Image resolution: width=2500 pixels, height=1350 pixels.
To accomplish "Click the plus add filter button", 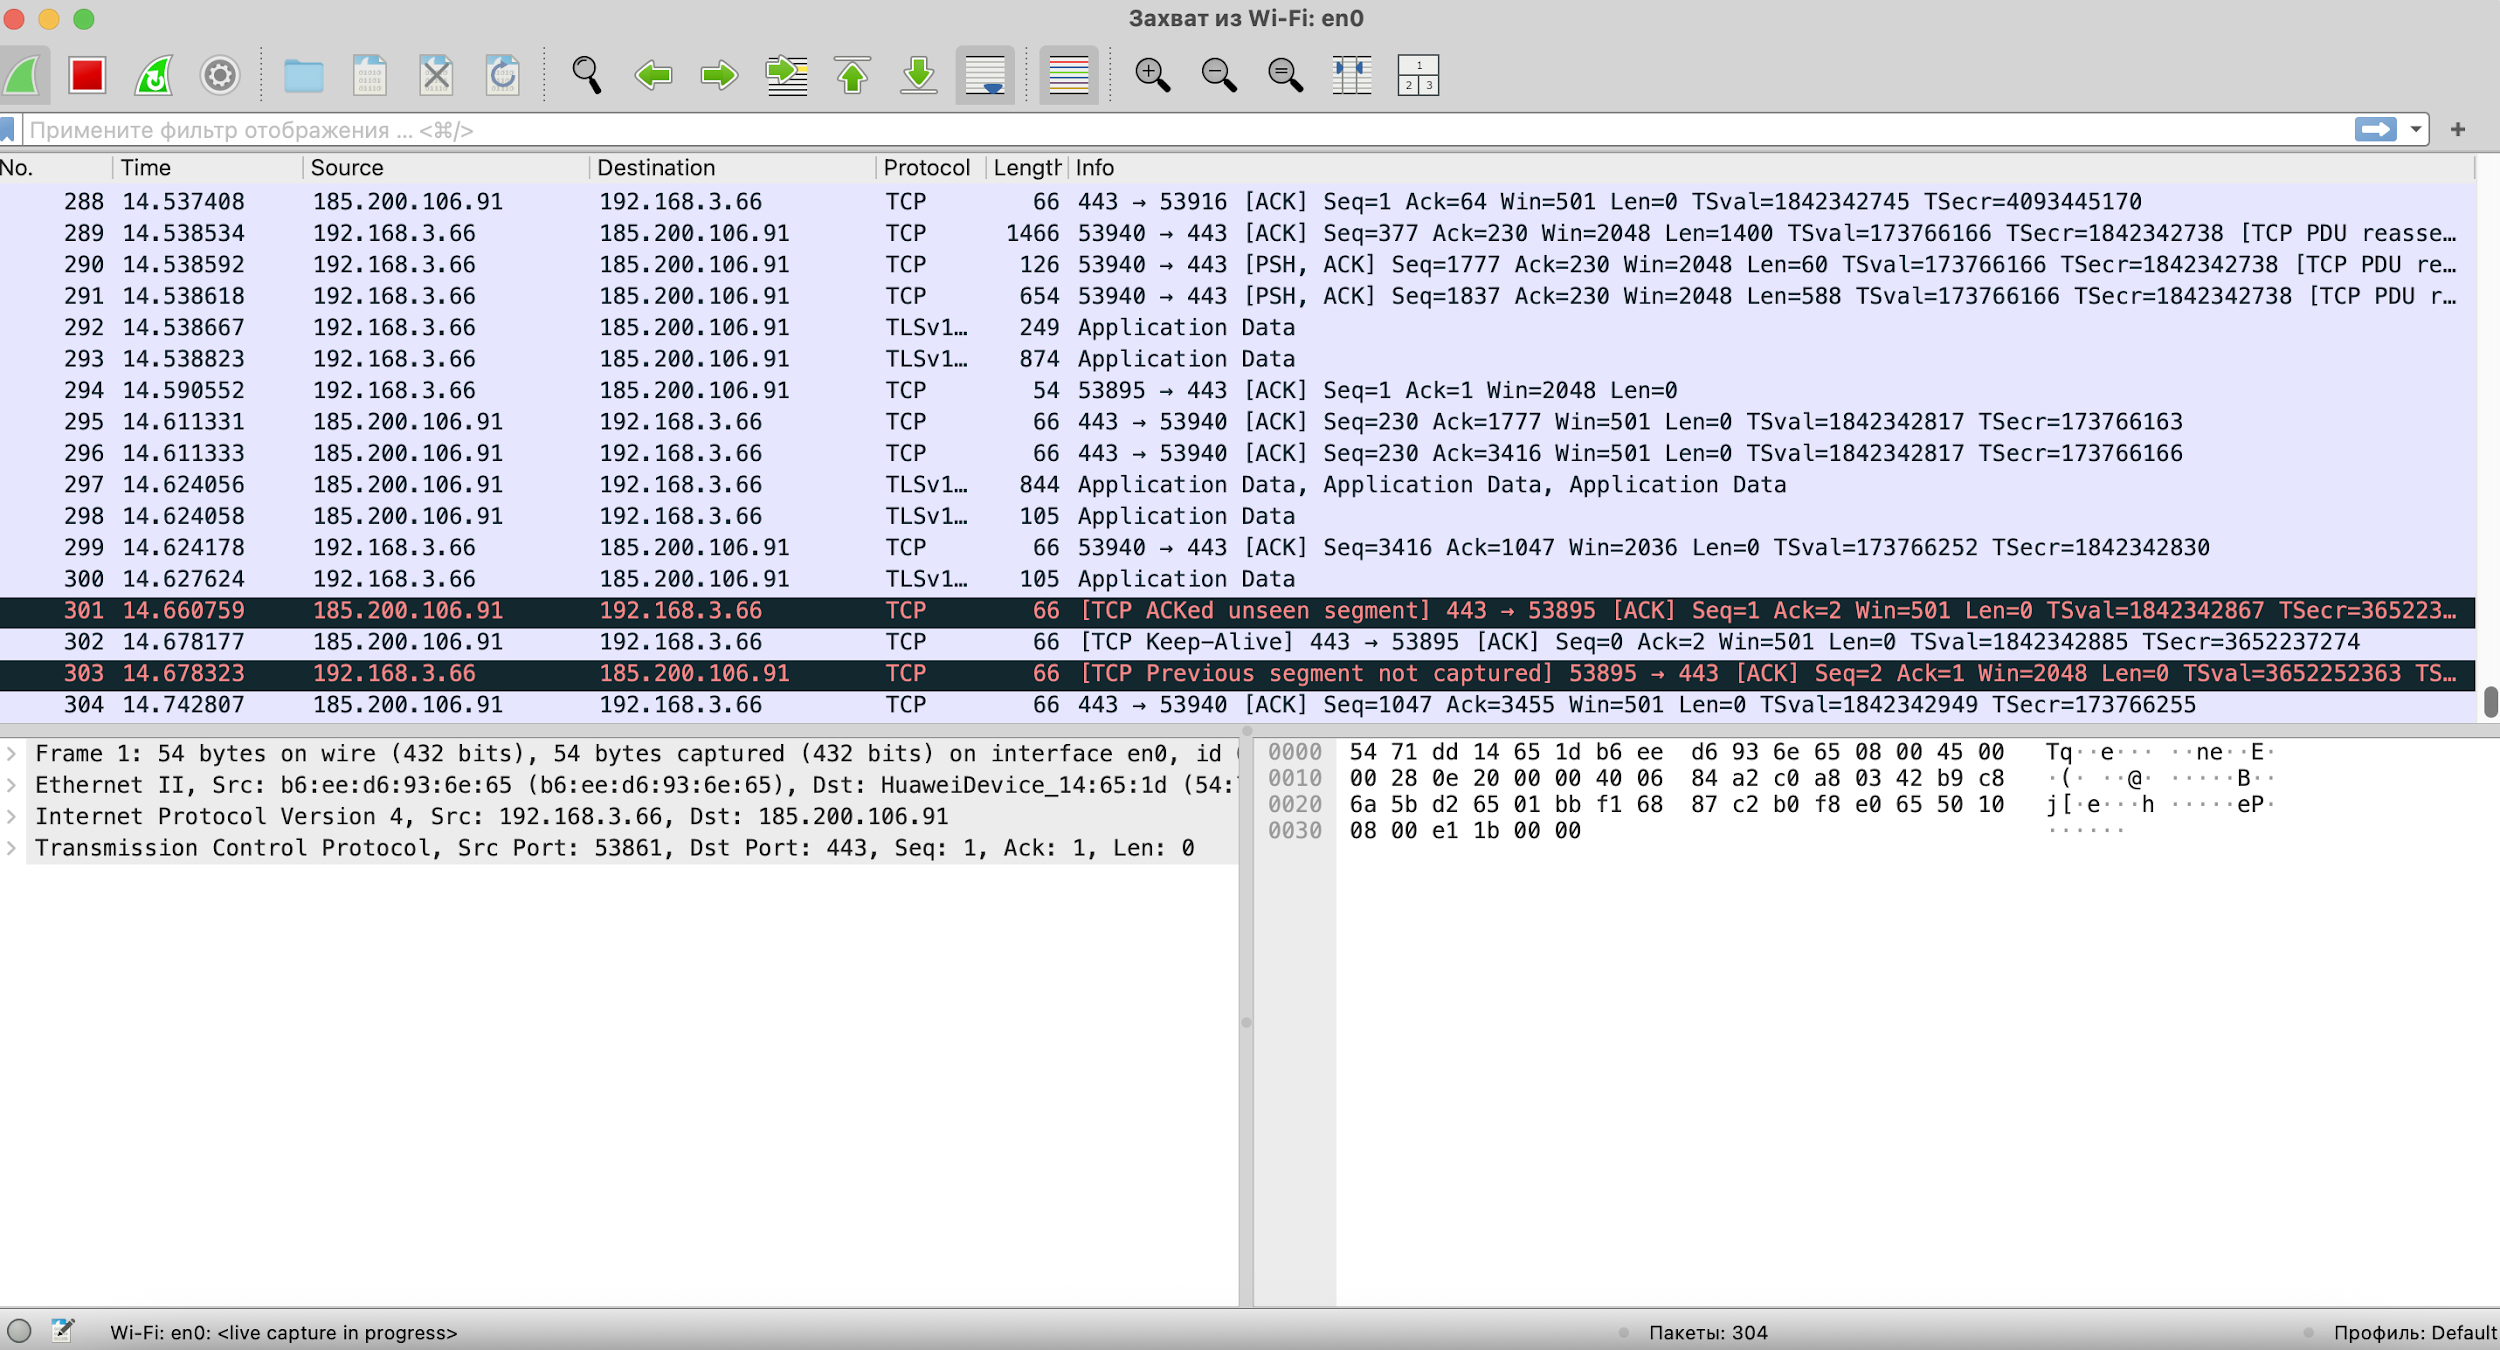I will coord(2458,130).
